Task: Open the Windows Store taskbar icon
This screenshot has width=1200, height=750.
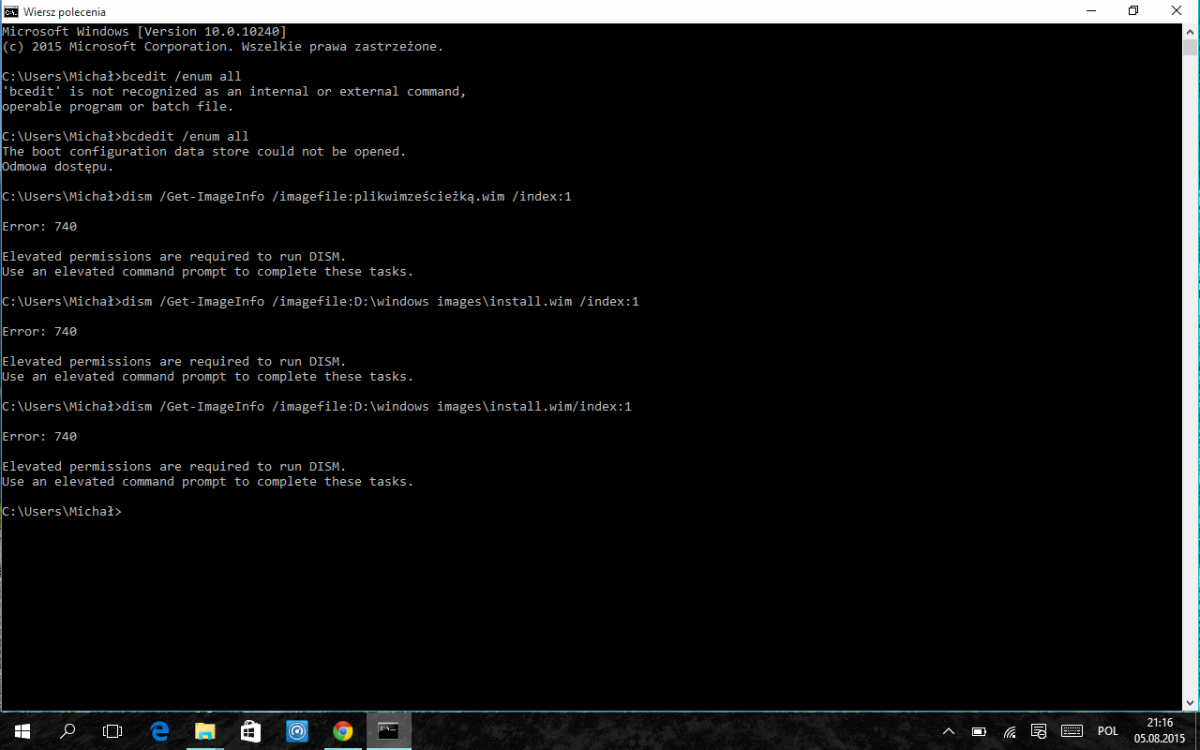Action: (251, 731)
